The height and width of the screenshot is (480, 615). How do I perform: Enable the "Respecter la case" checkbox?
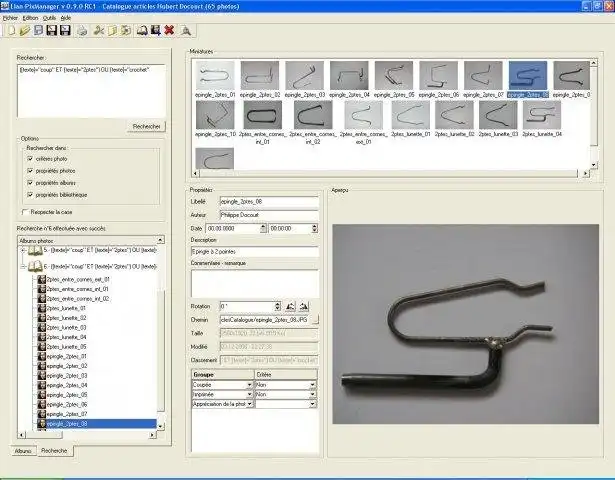[x=25, y=212]
